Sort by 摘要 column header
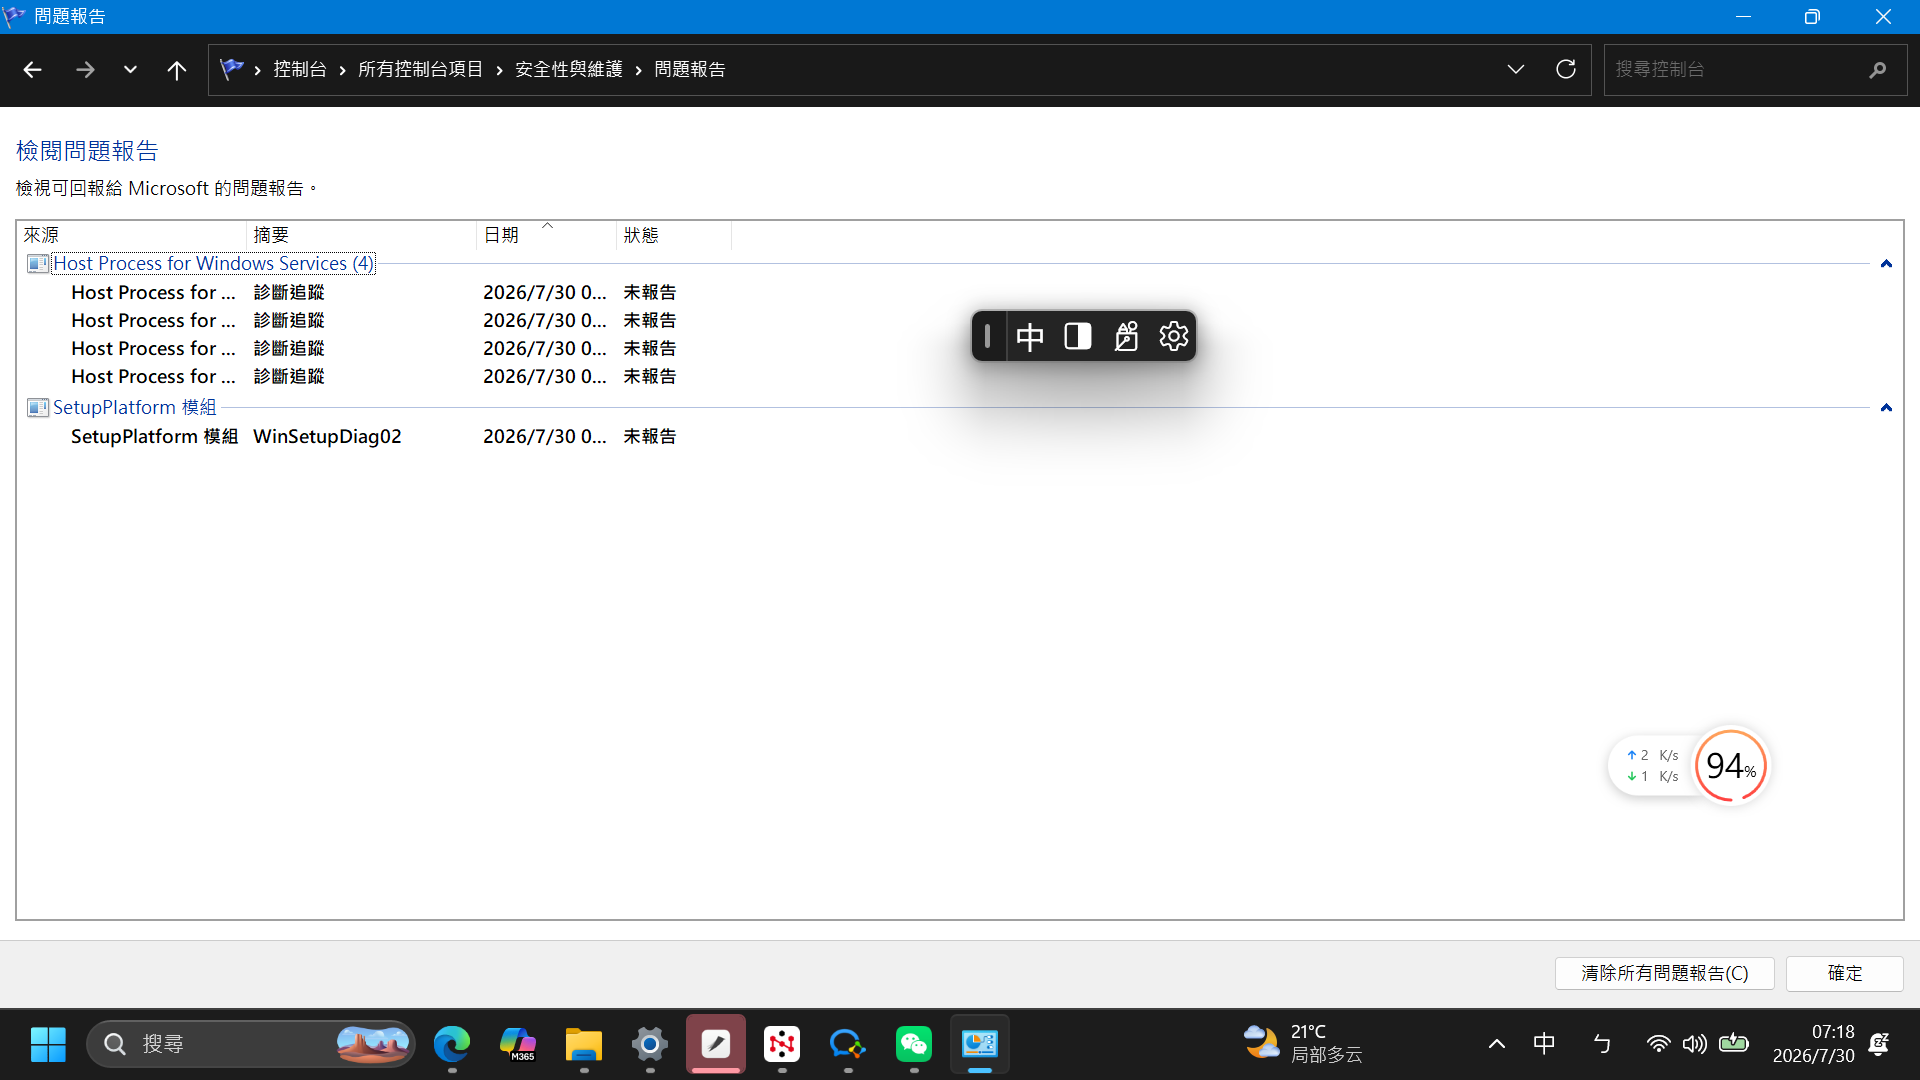Image resolution: width=1920 pixels, height=1080 pixels. click(x=361, y=235)
